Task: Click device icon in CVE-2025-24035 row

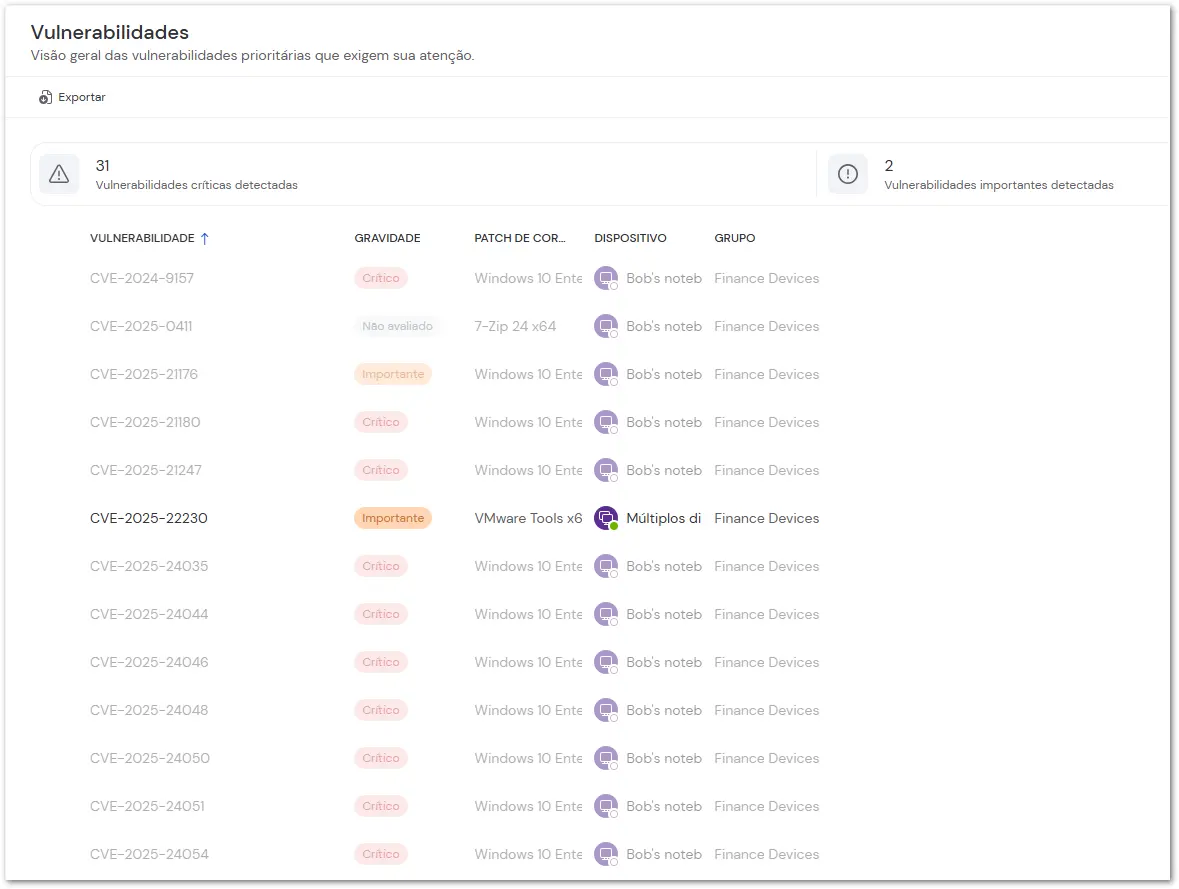Action: pos(606,566)
